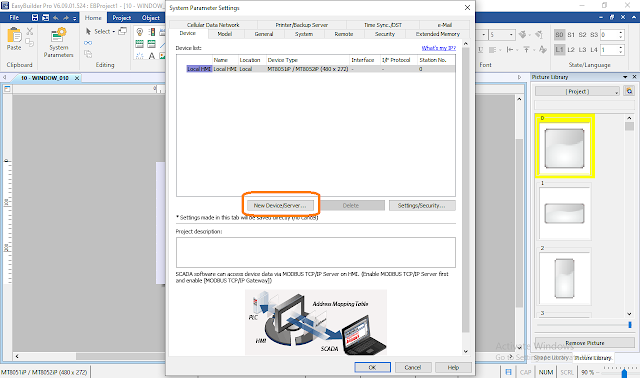Switch to the System tab
This screenshot has height=378, width=640.
[304, 34]
